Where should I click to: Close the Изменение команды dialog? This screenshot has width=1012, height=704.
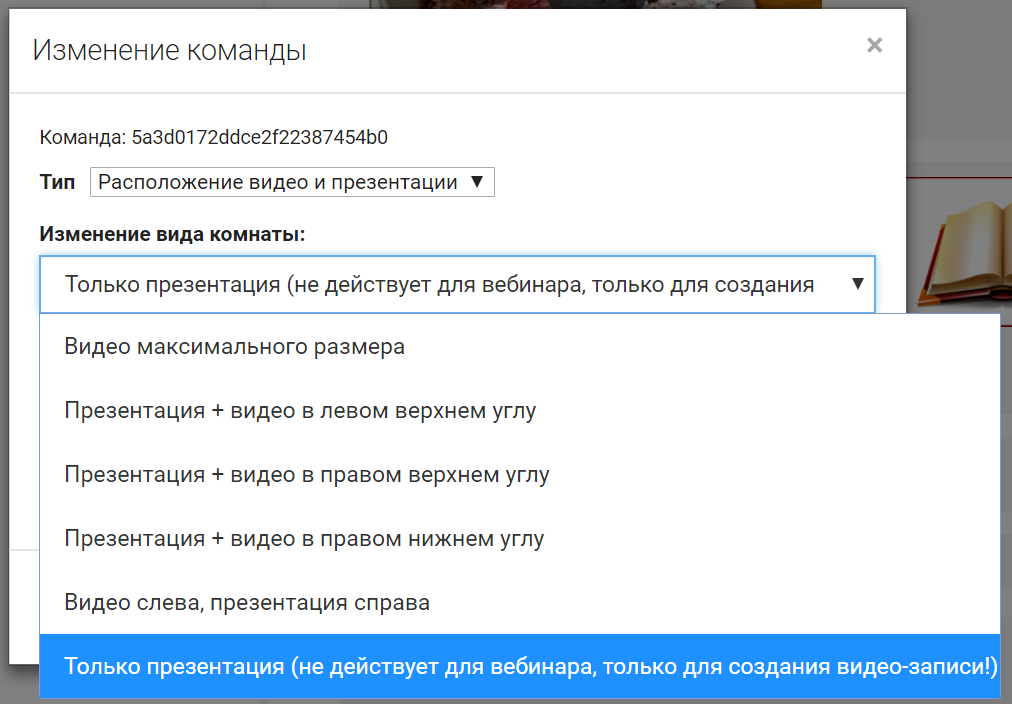pos(874,45)
